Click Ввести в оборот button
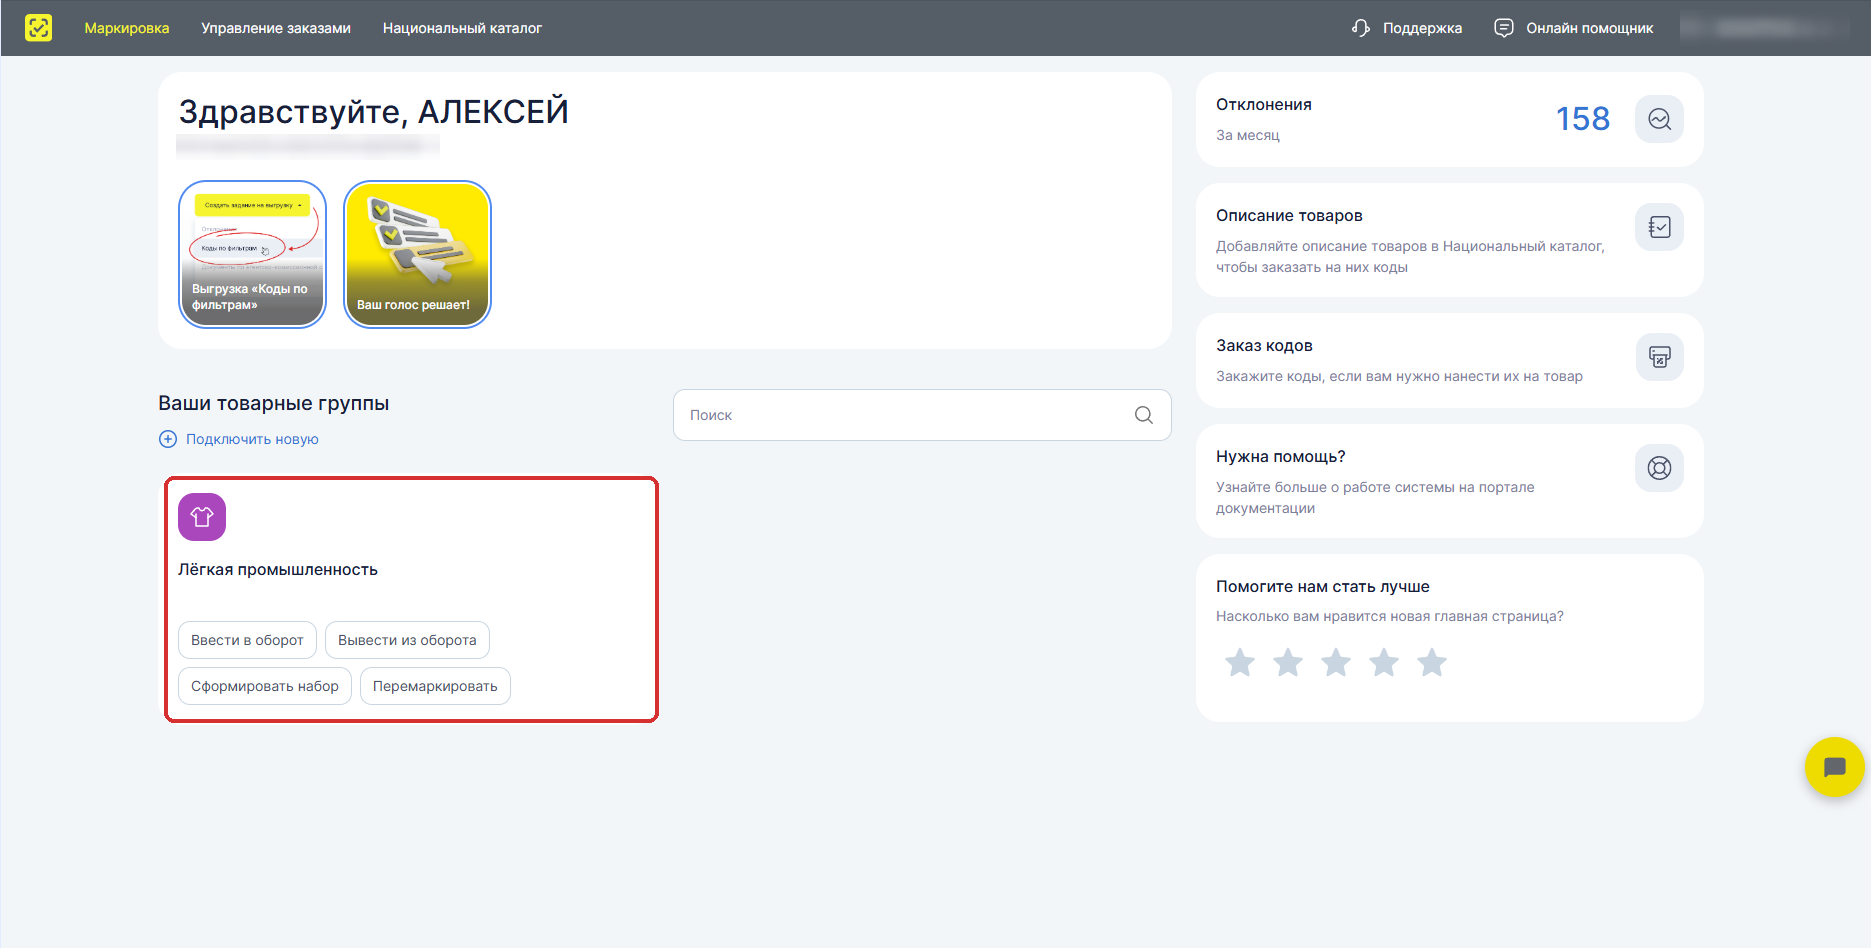Viewport: 1871px width, 948px height. (247, 640)
